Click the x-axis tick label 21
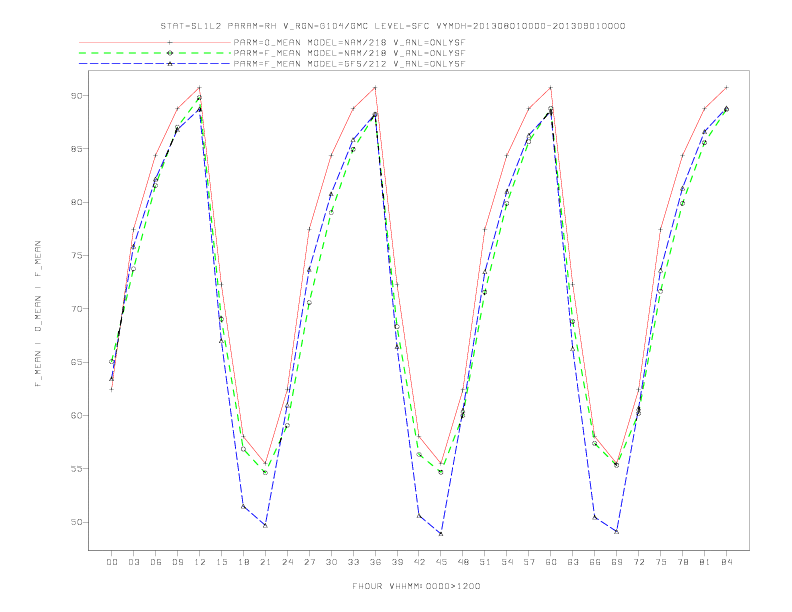 tap(265, 562)
